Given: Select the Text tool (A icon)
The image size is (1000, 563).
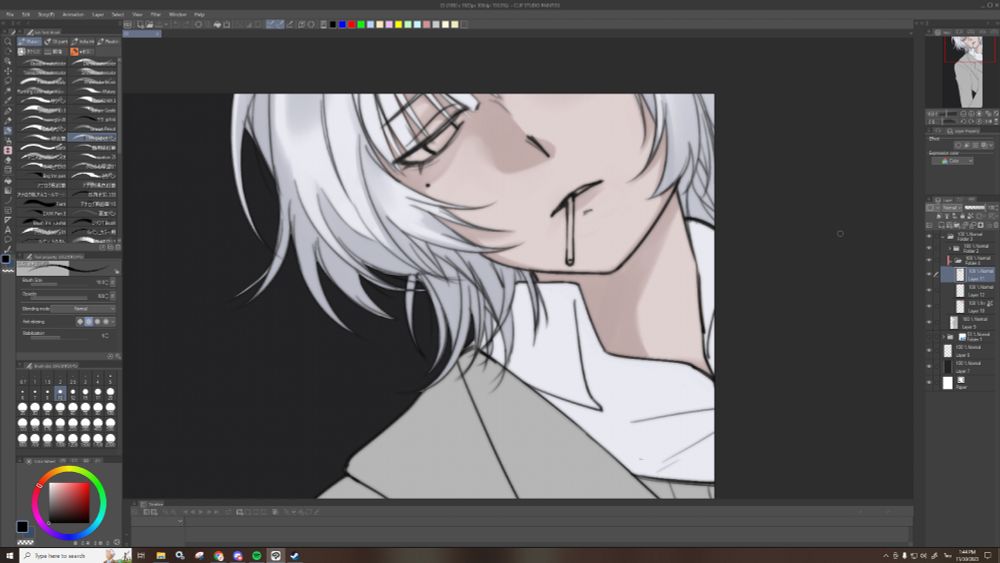Looking at the screenshot, I should coord(8,230).
